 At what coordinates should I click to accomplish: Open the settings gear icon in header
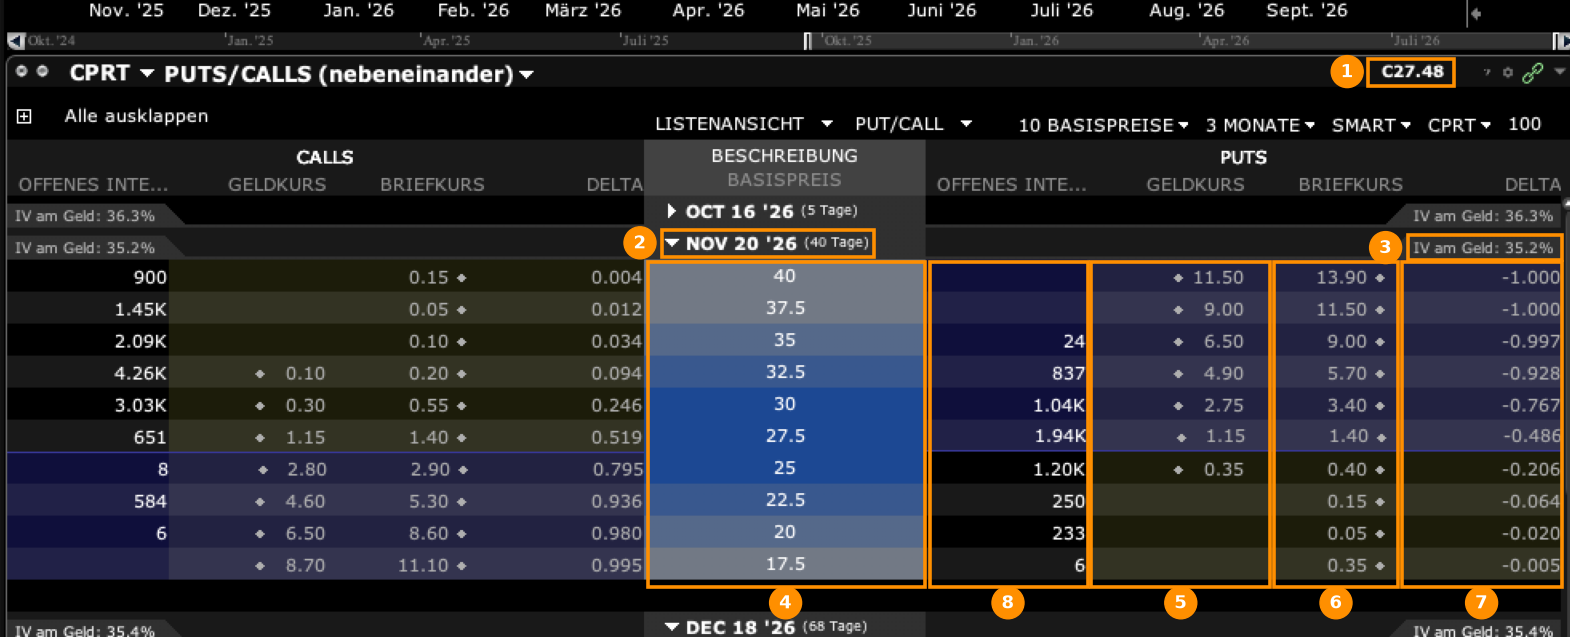(1508, 73)
